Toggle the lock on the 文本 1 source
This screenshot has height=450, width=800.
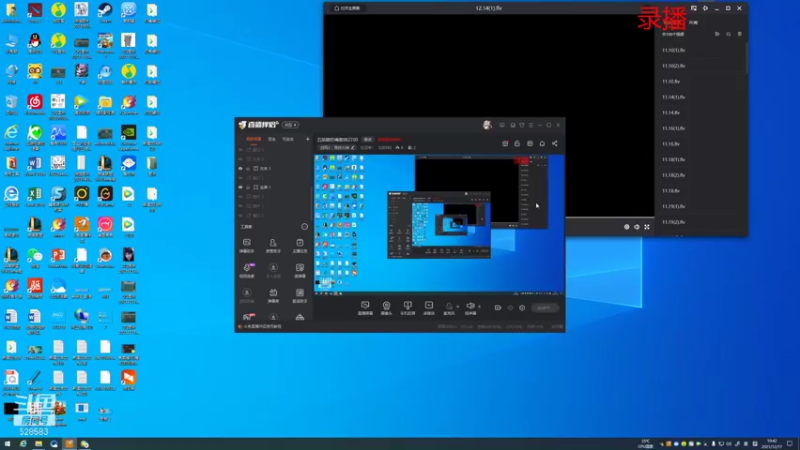pyautogui.click(x=248, y=168)
